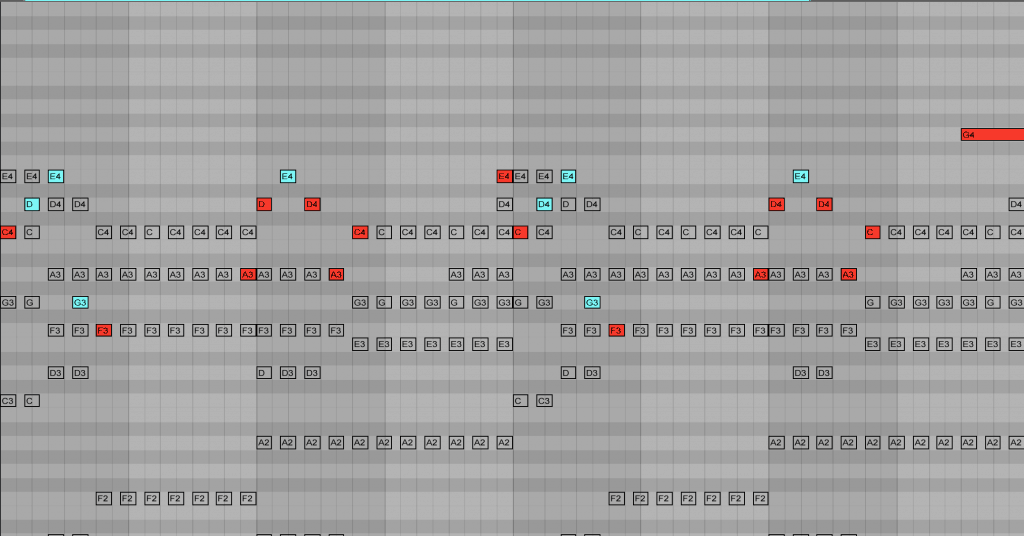Select the leftmost F2 note

pos(103,498)
